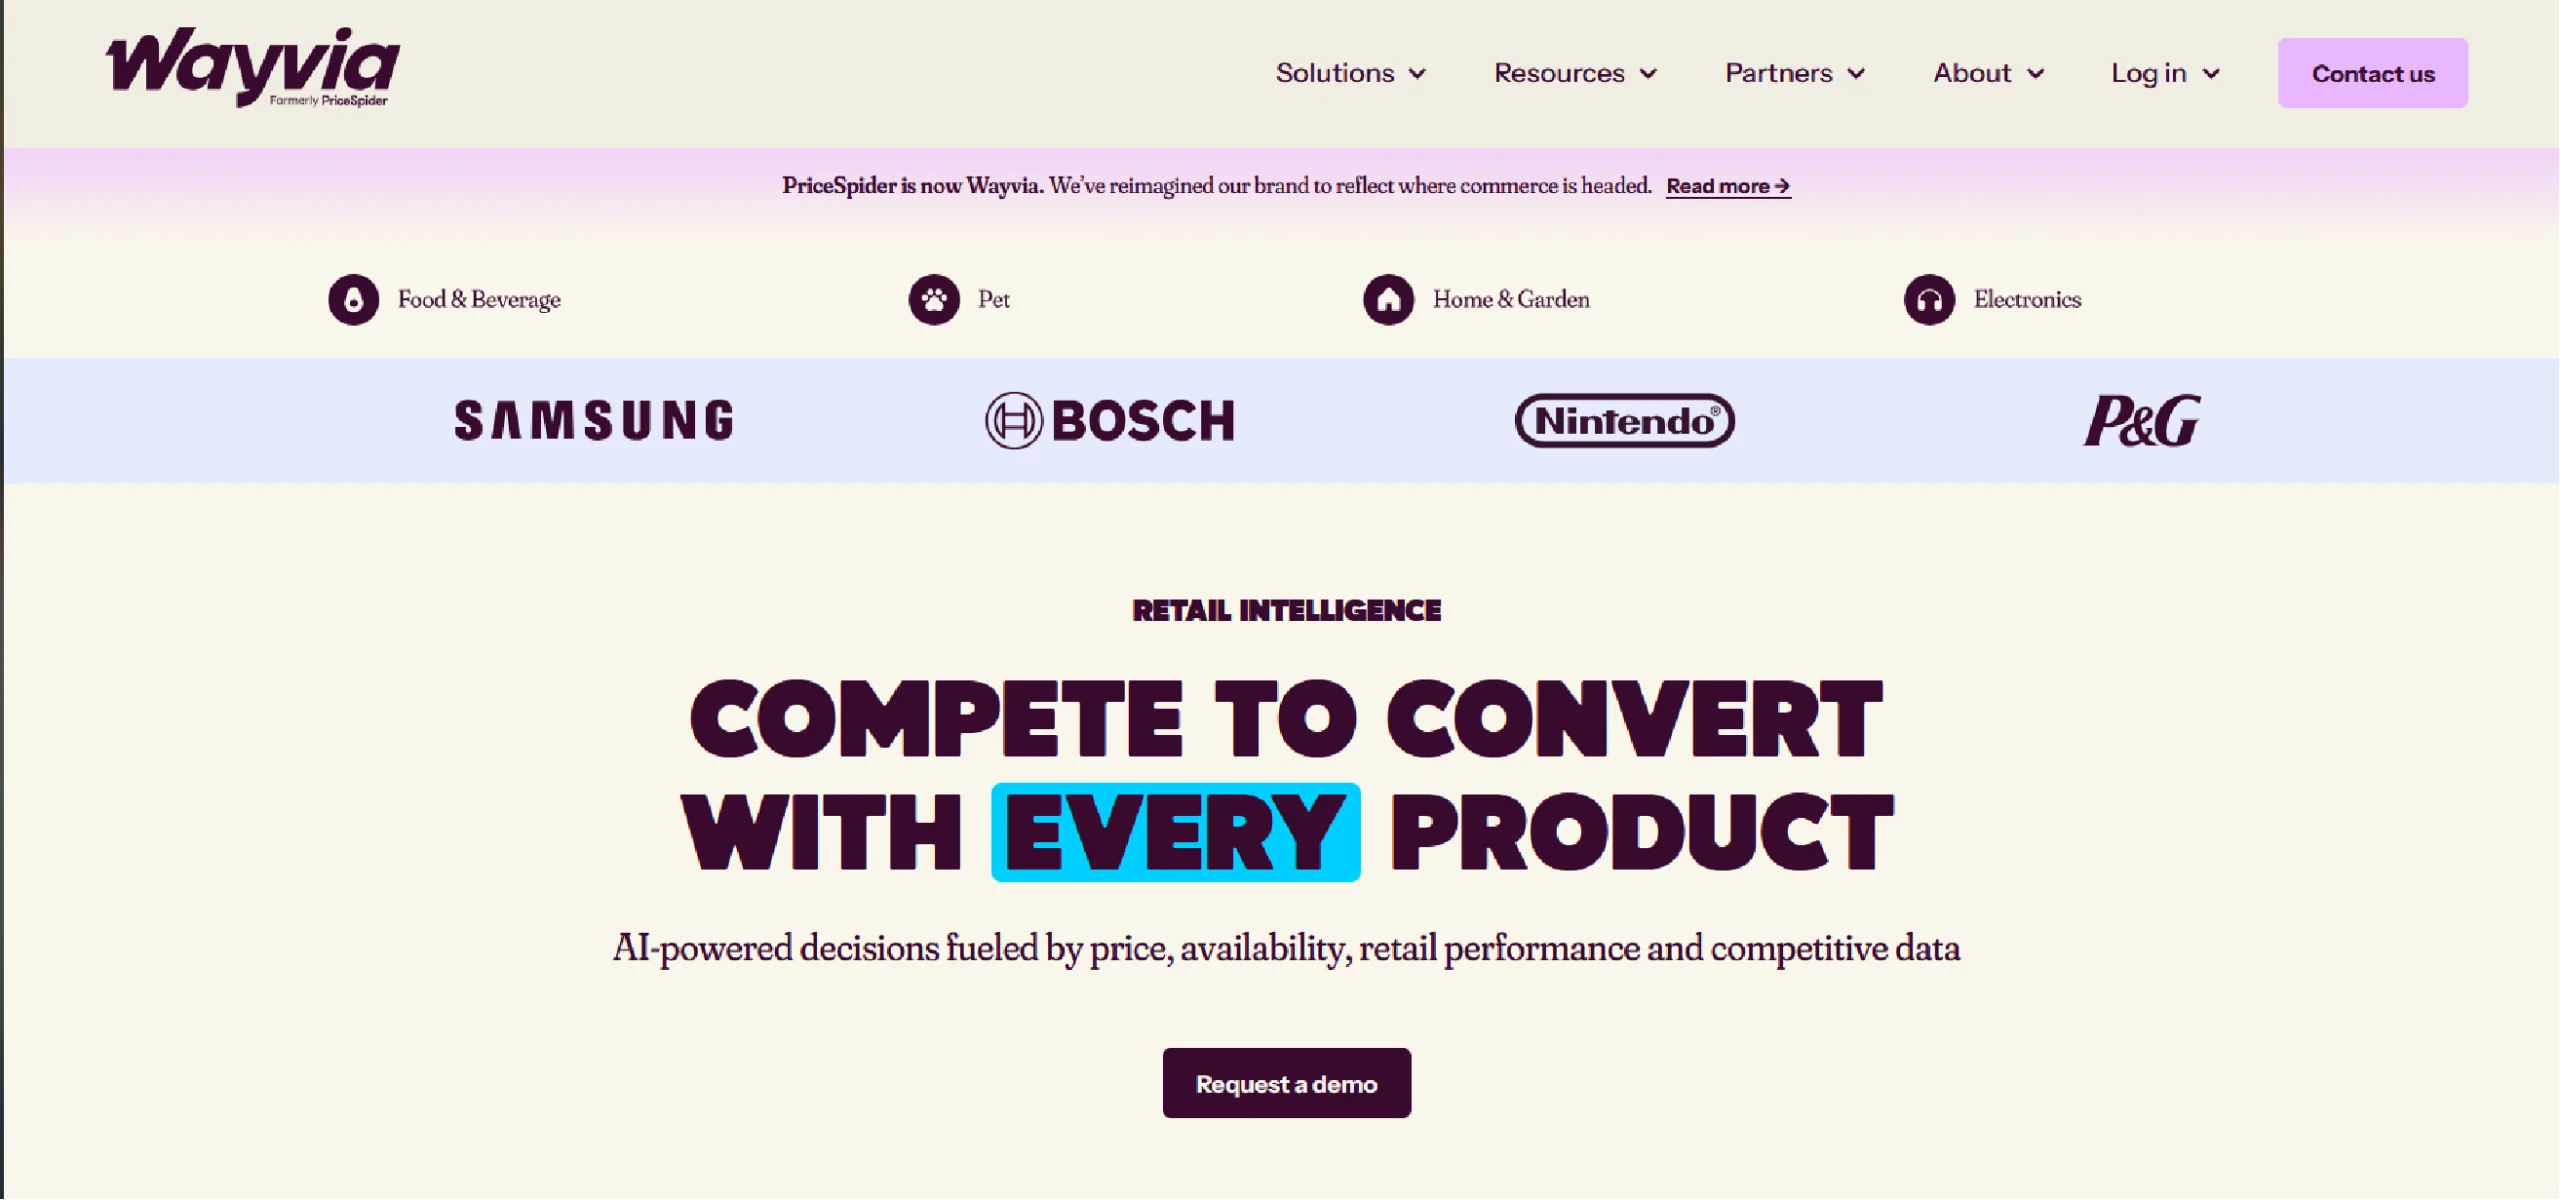
Task: Click the Electronics headphones icon
Action: 1928,299
